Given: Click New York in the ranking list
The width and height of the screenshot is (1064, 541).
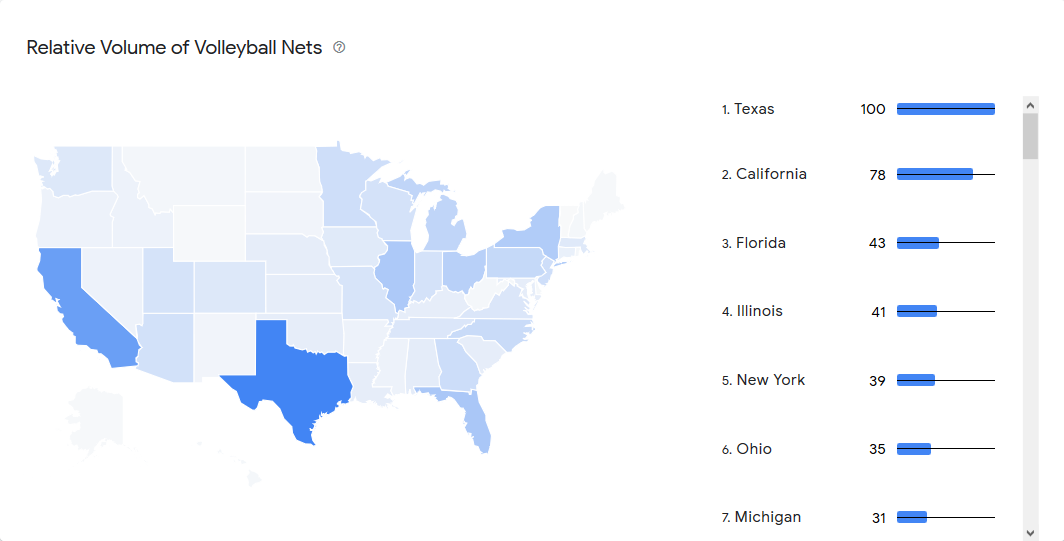Looking at the screenshot, I should point(770,380).
